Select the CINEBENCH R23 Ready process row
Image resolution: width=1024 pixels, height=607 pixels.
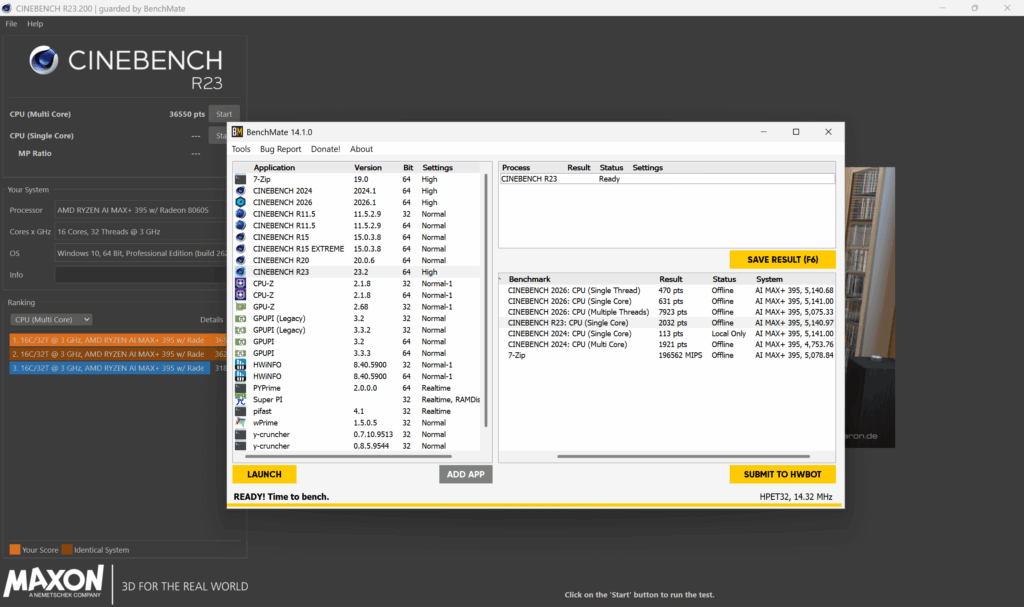[667, 179]
